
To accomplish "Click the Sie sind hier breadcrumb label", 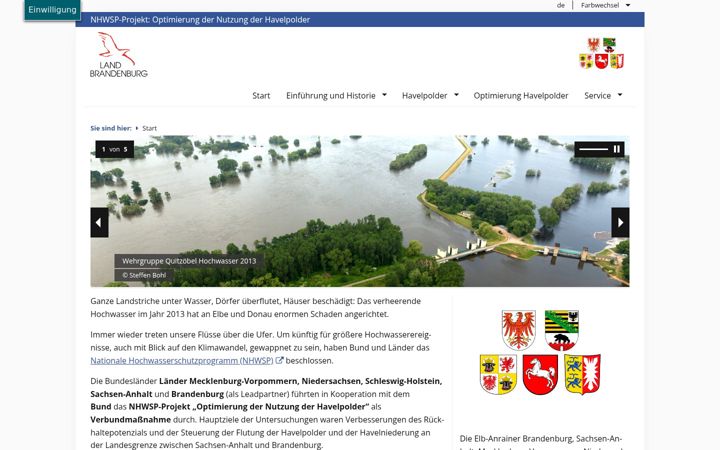I will pos(111,128).
